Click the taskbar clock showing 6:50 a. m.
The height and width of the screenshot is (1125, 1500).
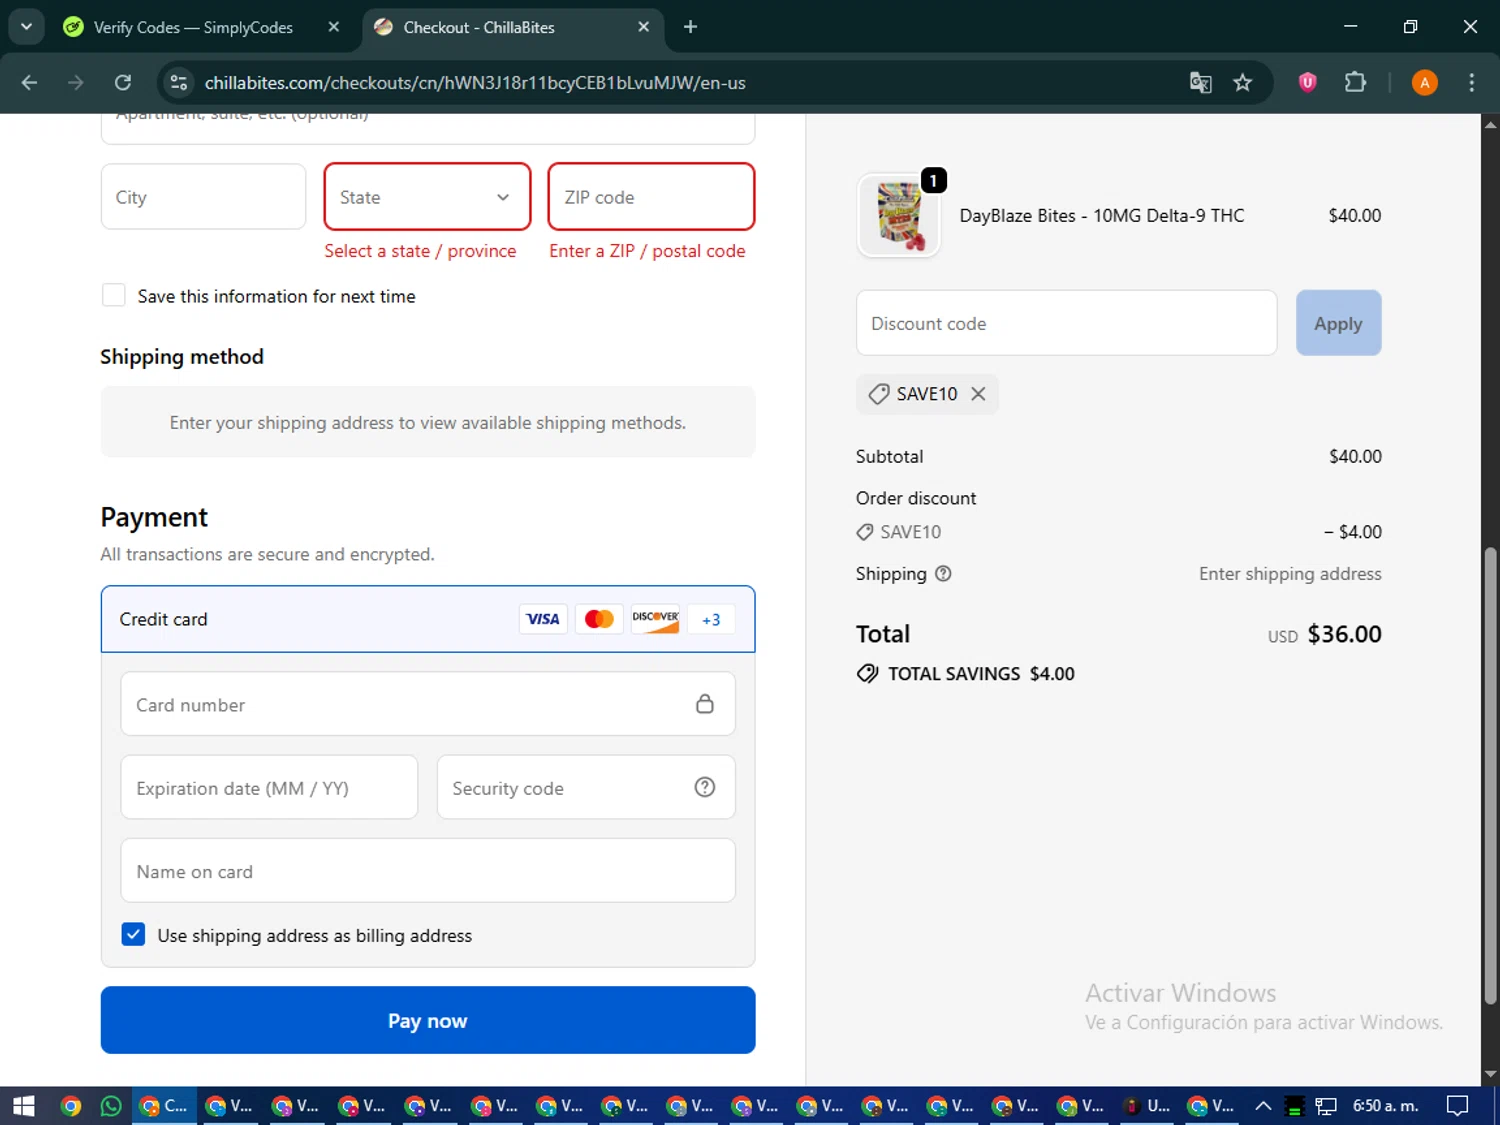tap(1385, 1105)
